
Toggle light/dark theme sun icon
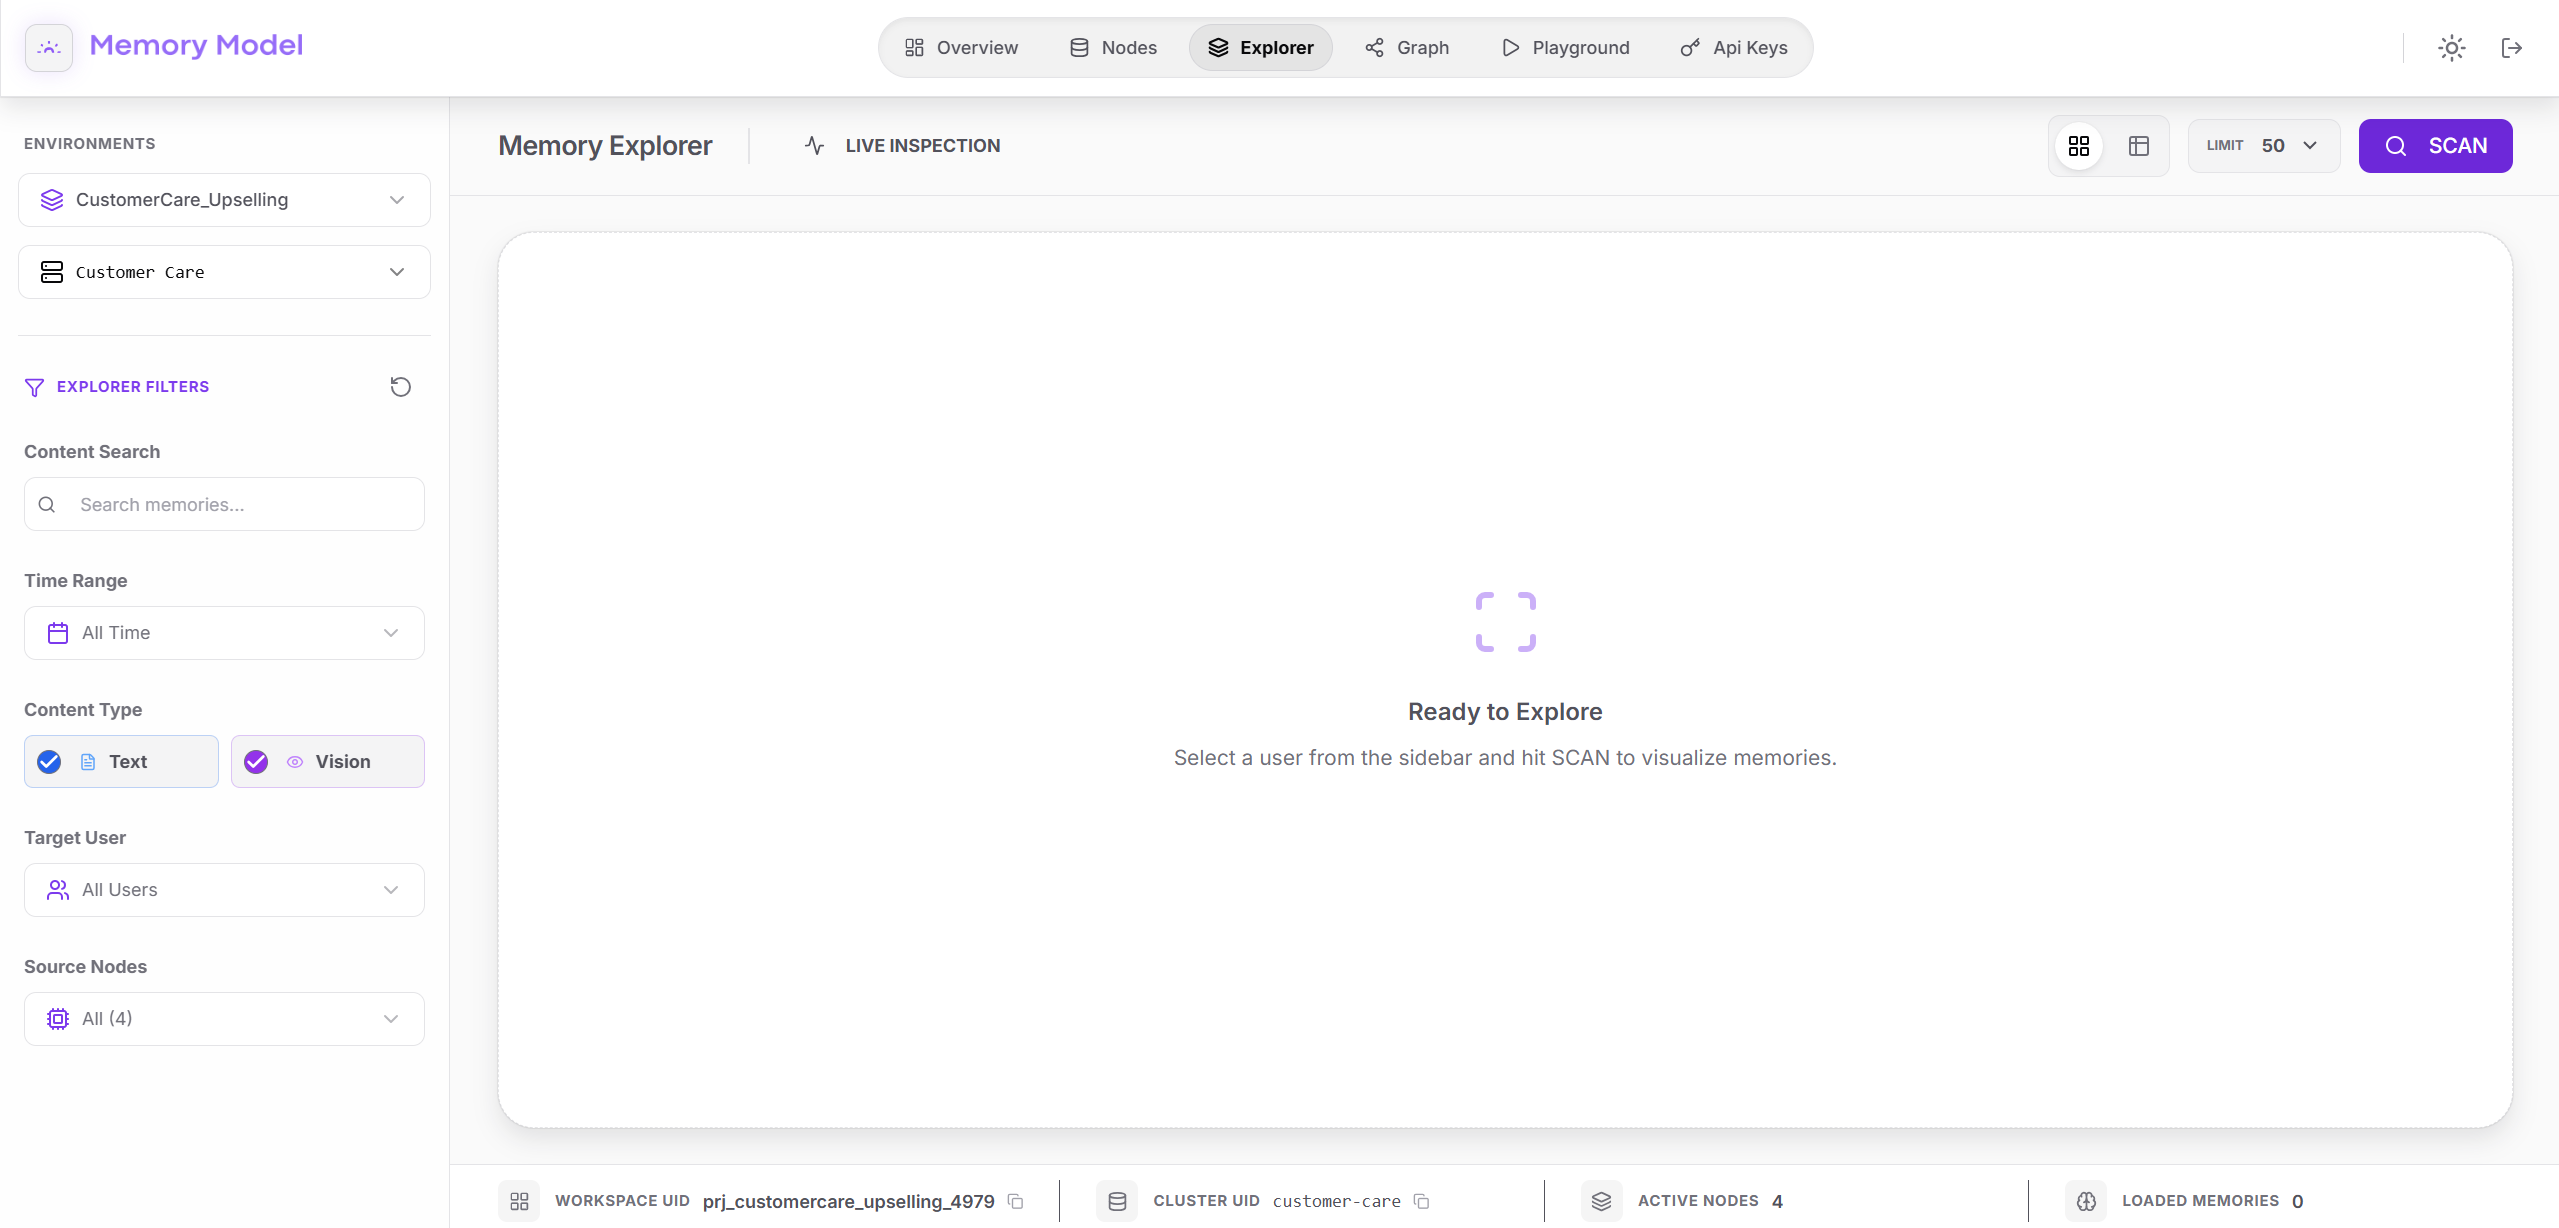click(2451, 47)
